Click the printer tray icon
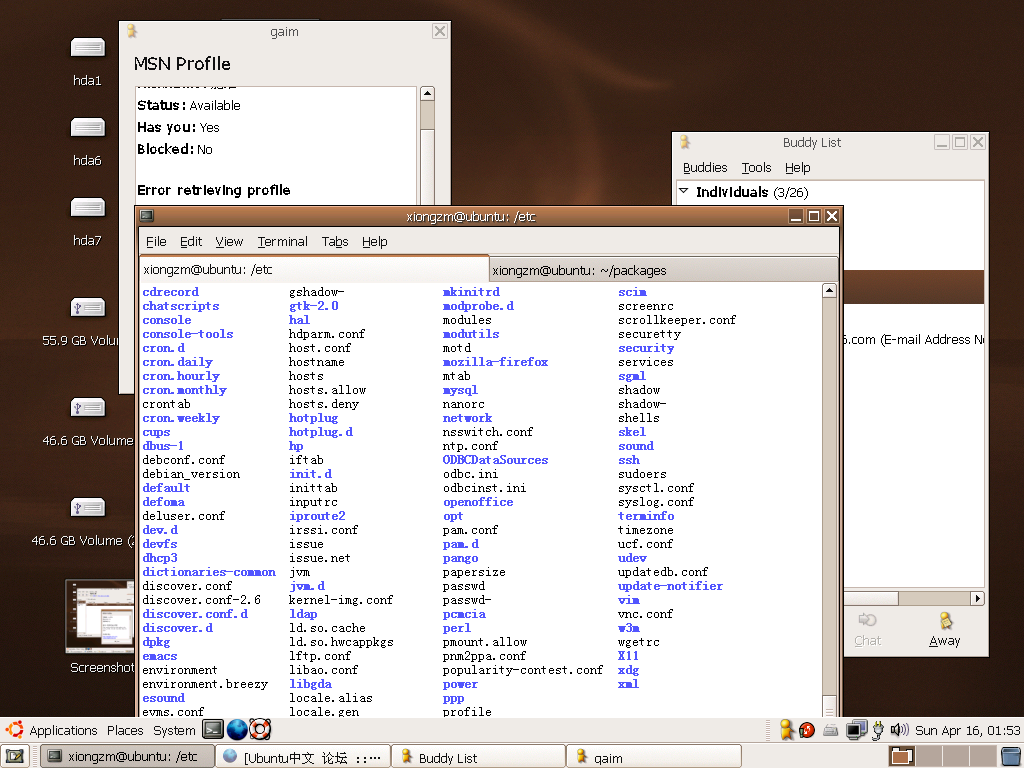1024x768 pixels. coord(831,730)
